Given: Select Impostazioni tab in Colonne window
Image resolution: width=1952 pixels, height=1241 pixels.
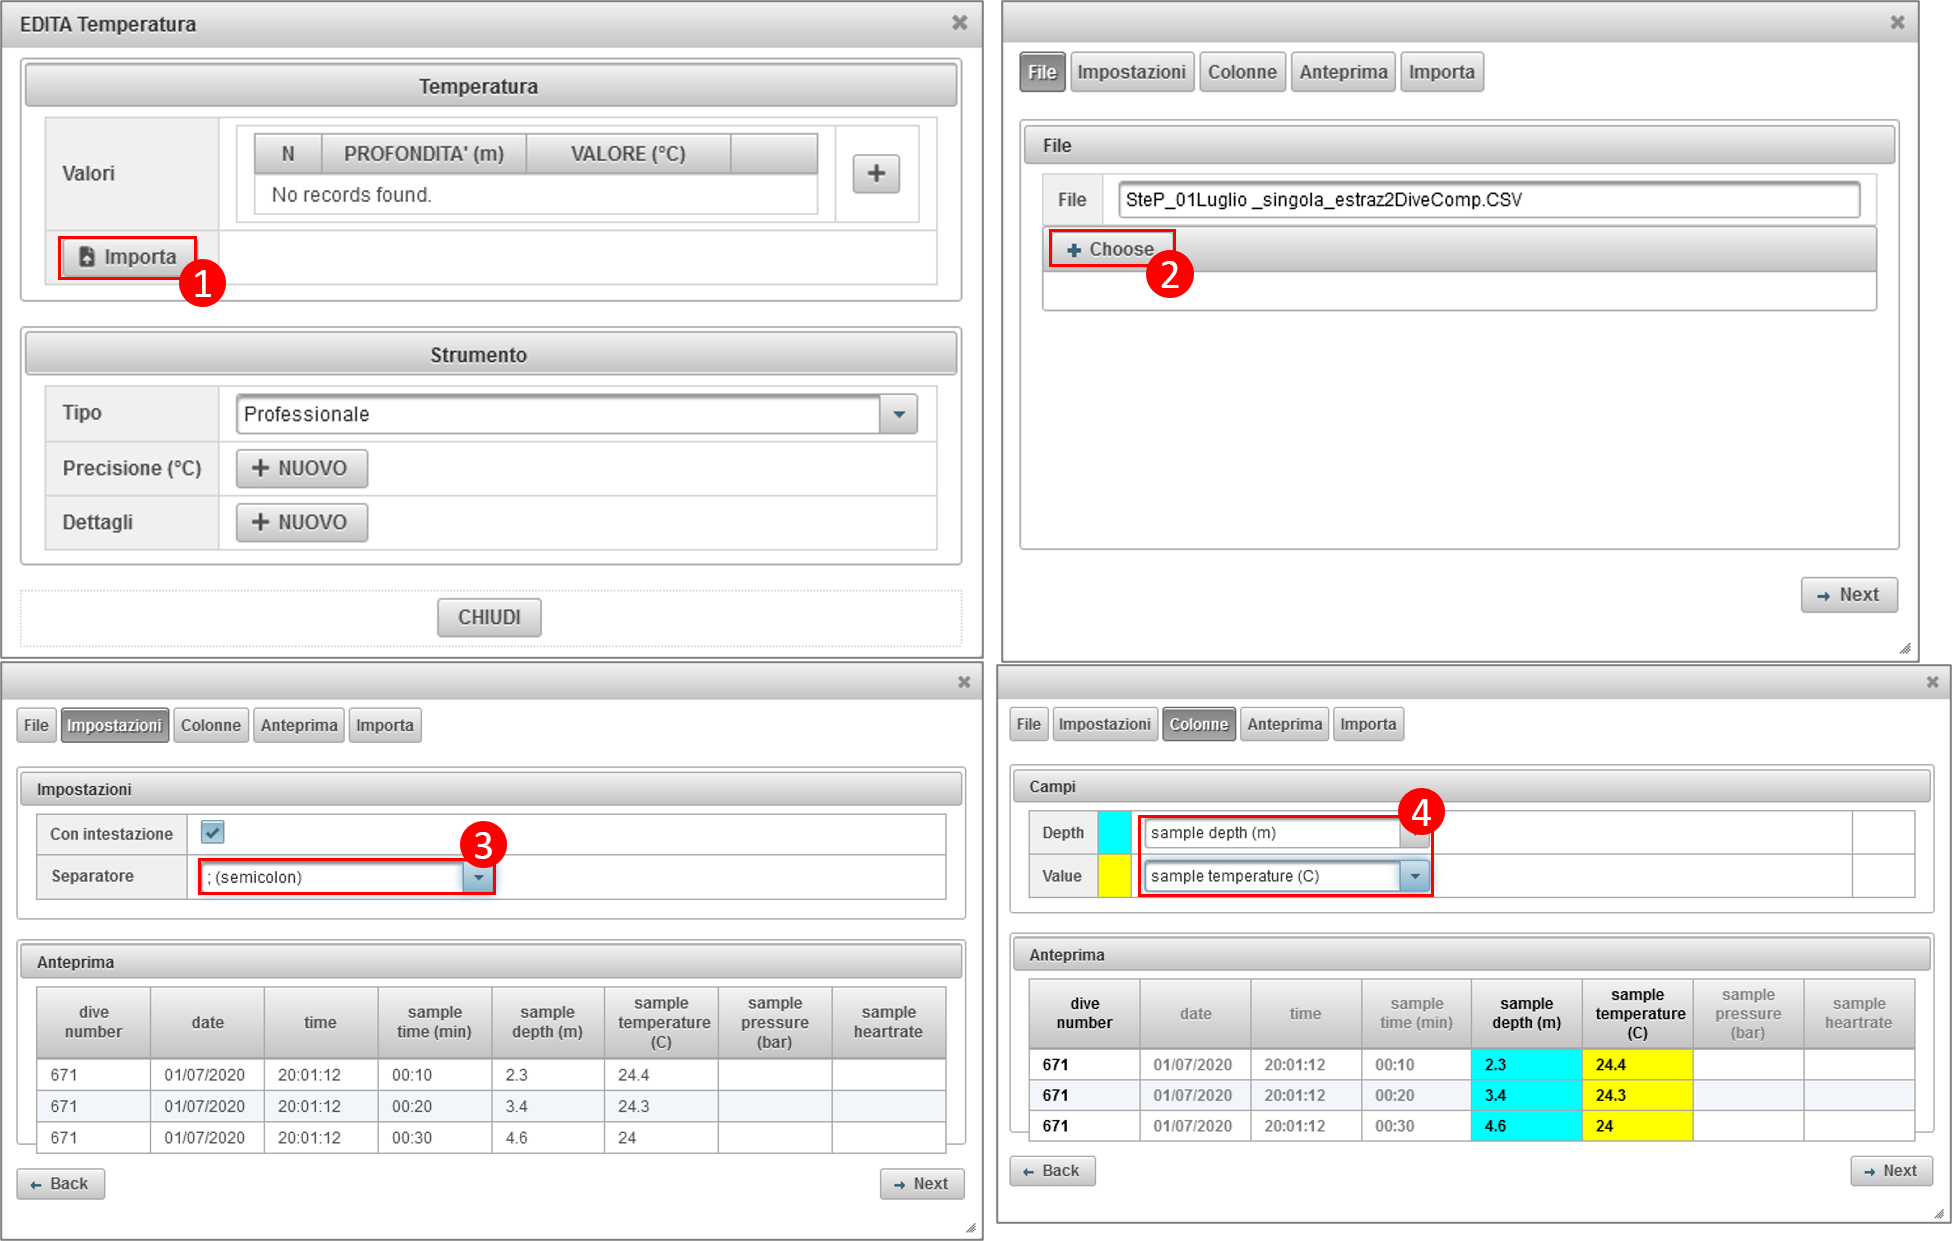Looking at the screenshot, I should pos(1104,724).
